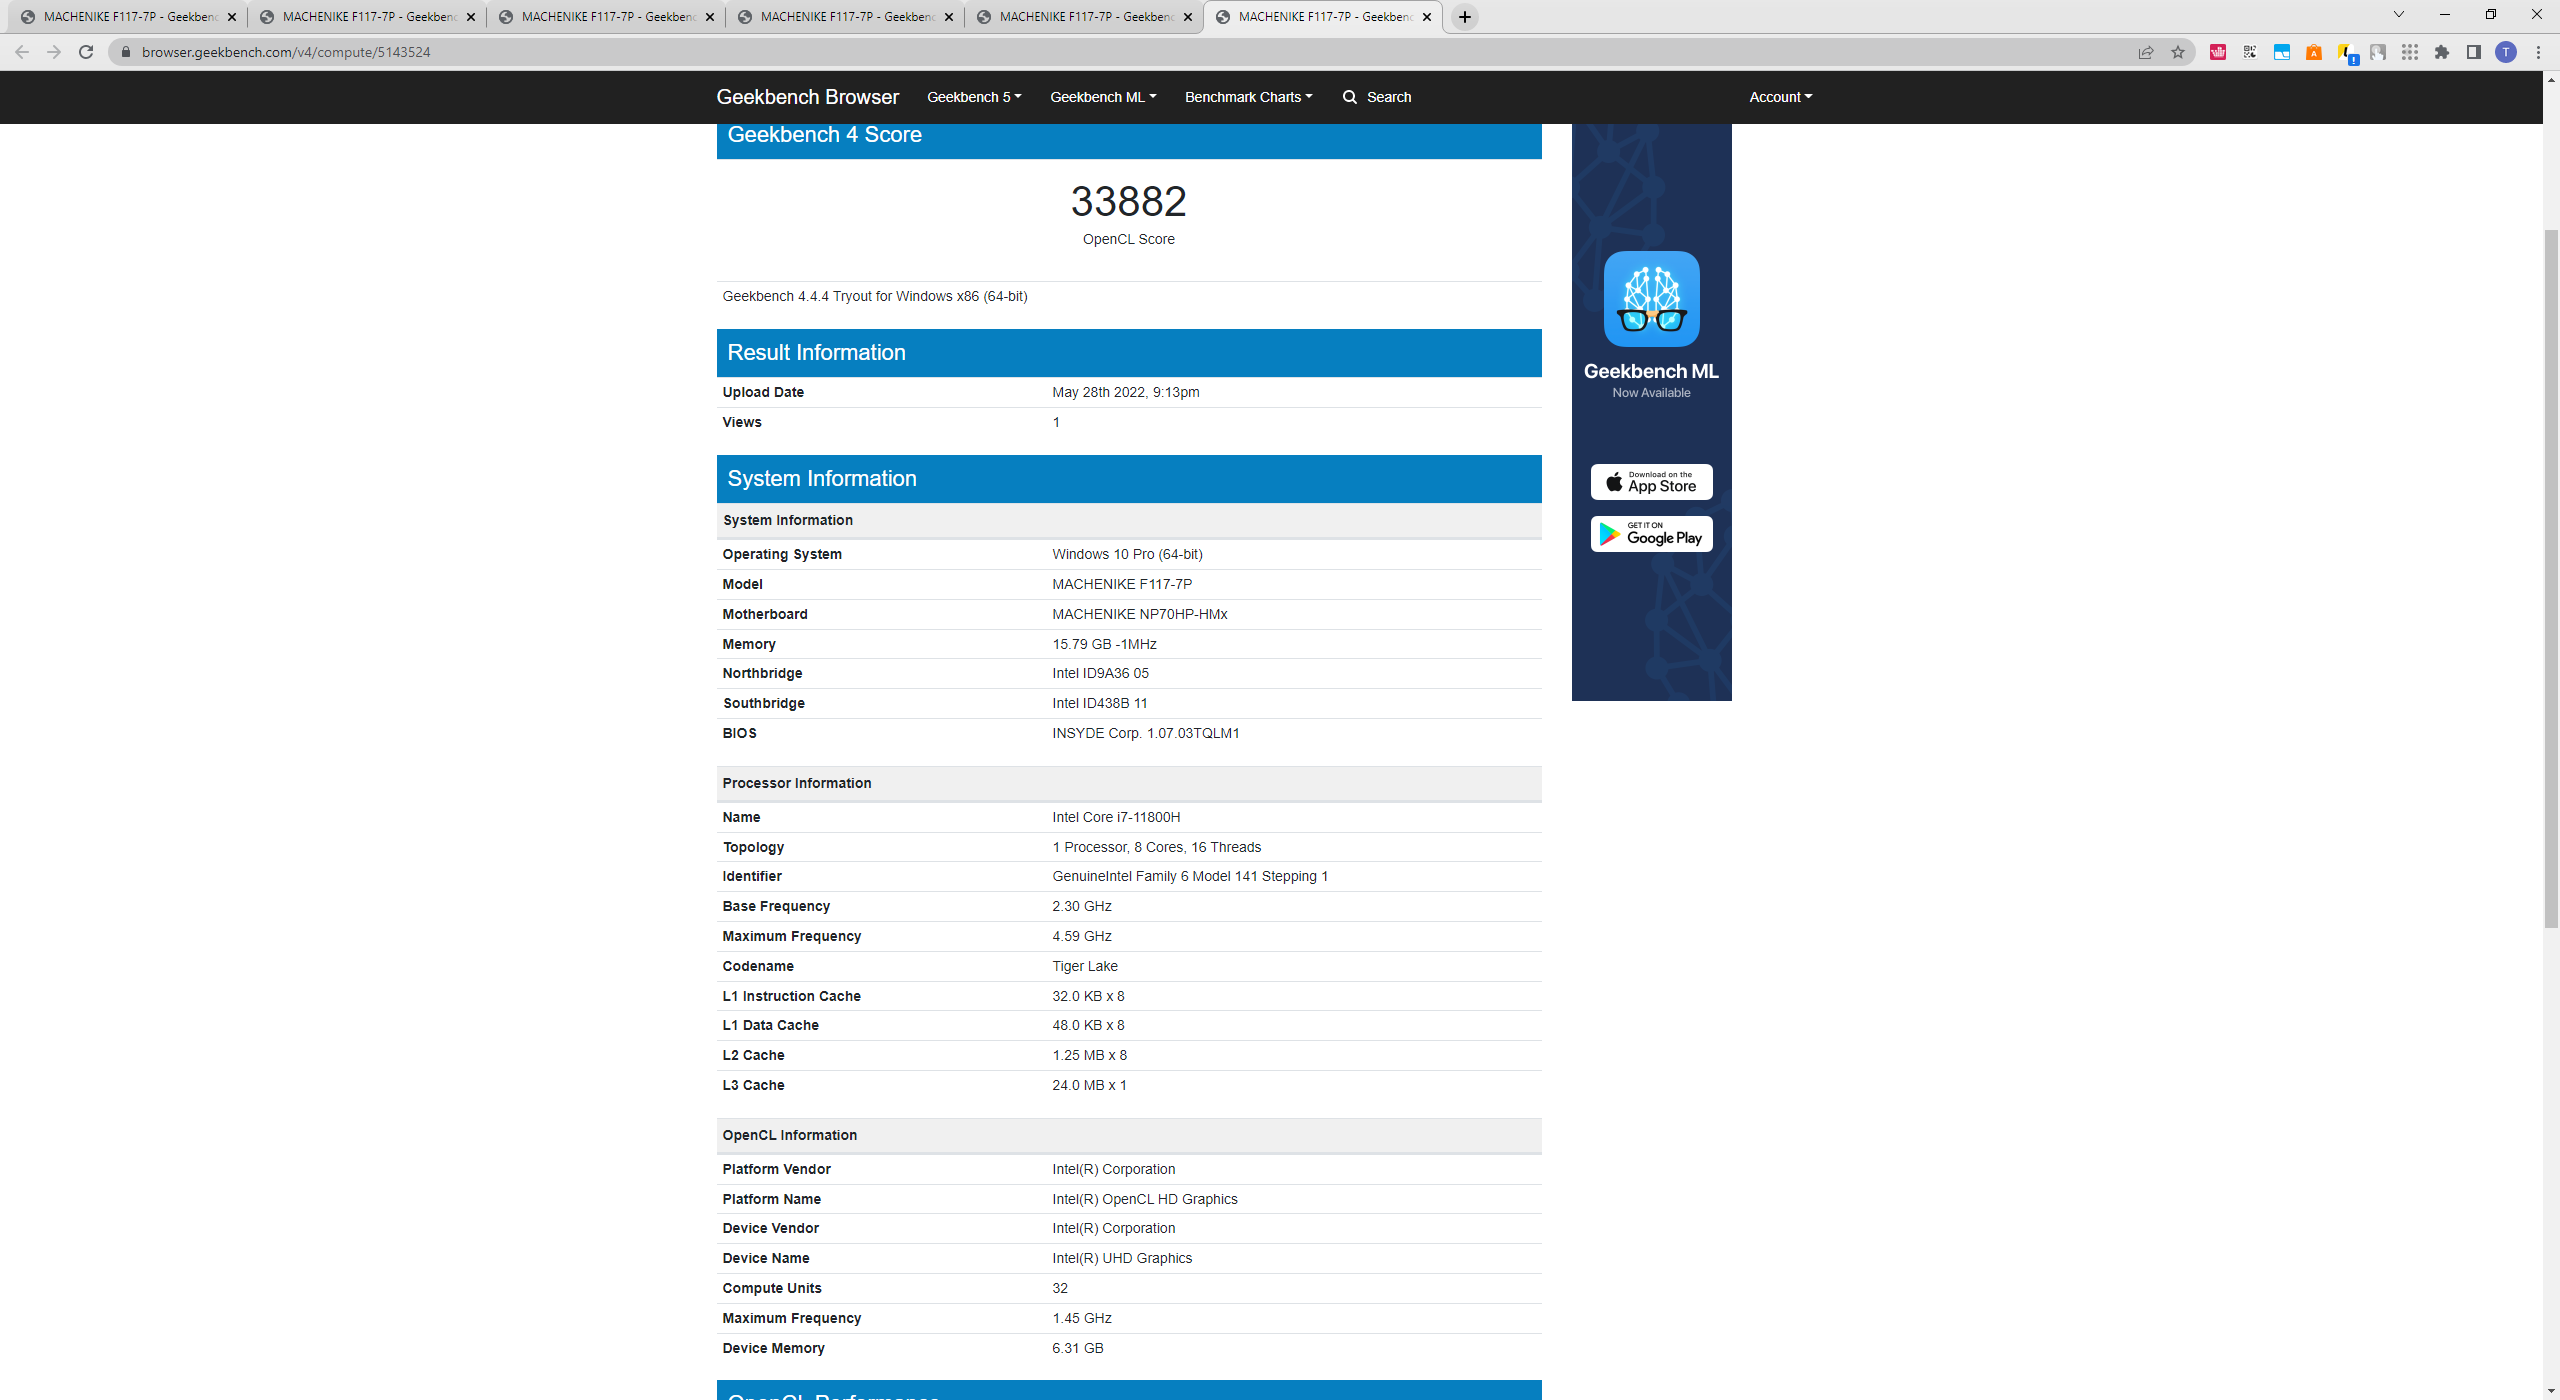Close the first MACHENIKE tab
Screen dimensions: 2560x1400
click(x=232, y=17)
